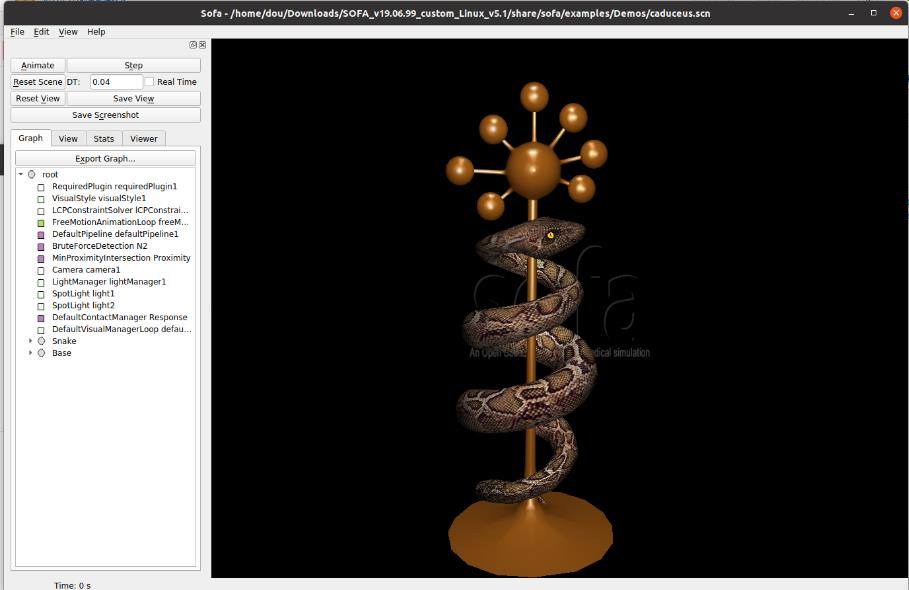Click the LightManager node icon

41,282
